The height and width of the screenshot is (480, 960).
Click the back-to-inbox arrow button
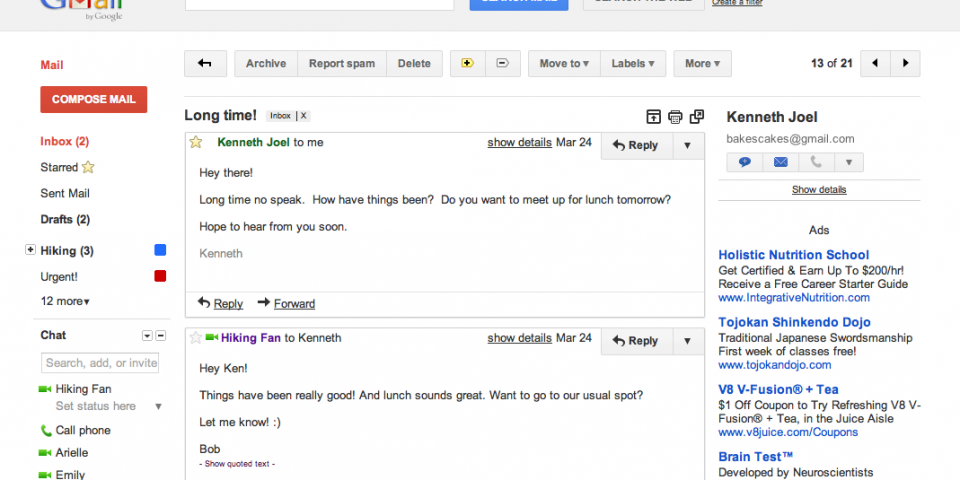[205, 64]
